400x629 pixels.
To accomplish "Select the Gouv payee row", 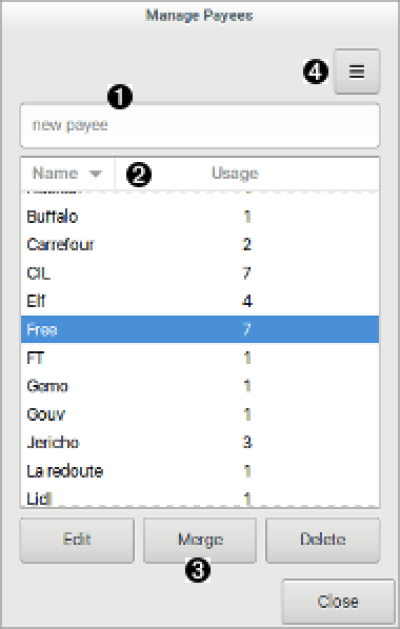I will [200, 414].
